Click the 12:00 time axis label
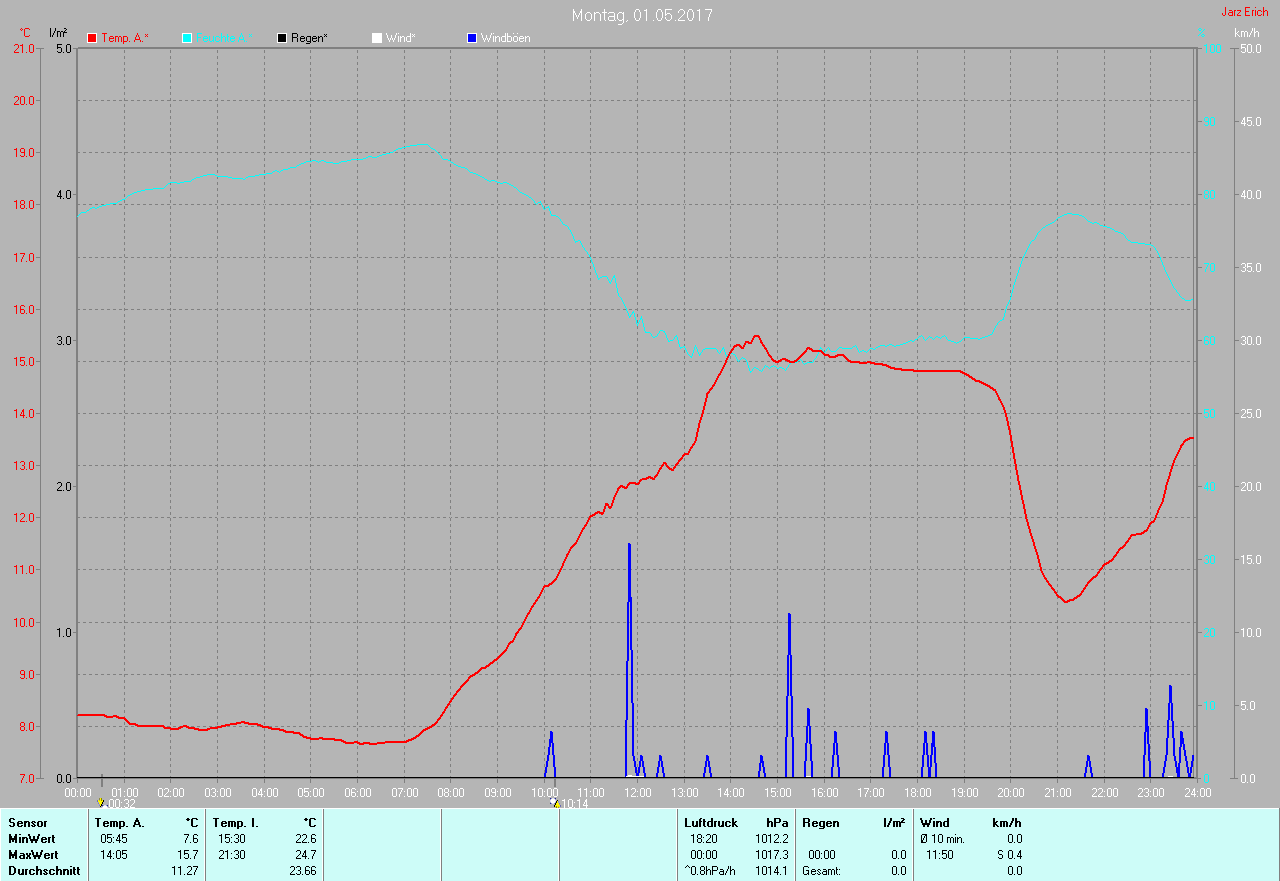Screen dimensions: 1280x881 [637, 793]
